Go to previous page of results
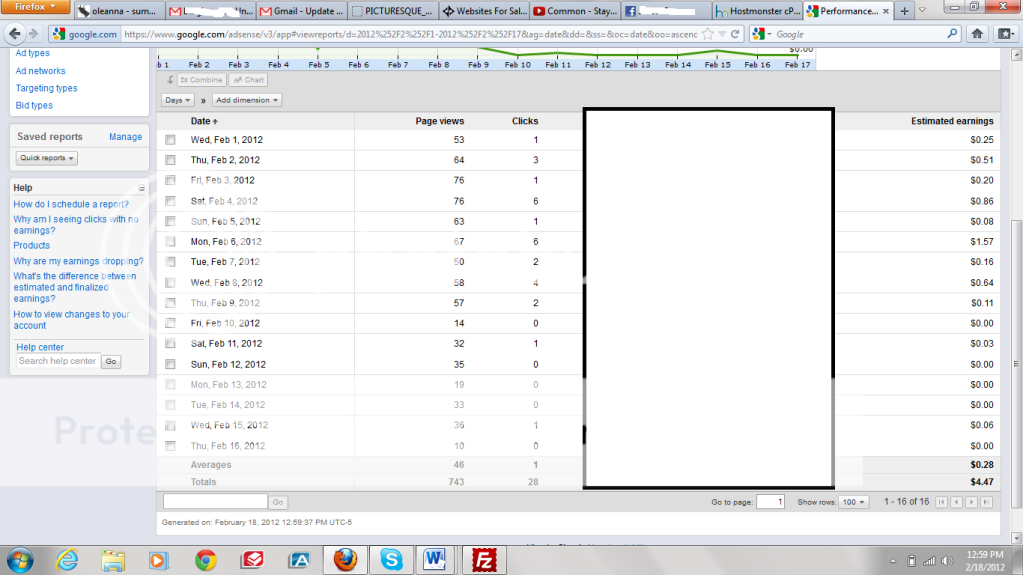 coord(956,502)
